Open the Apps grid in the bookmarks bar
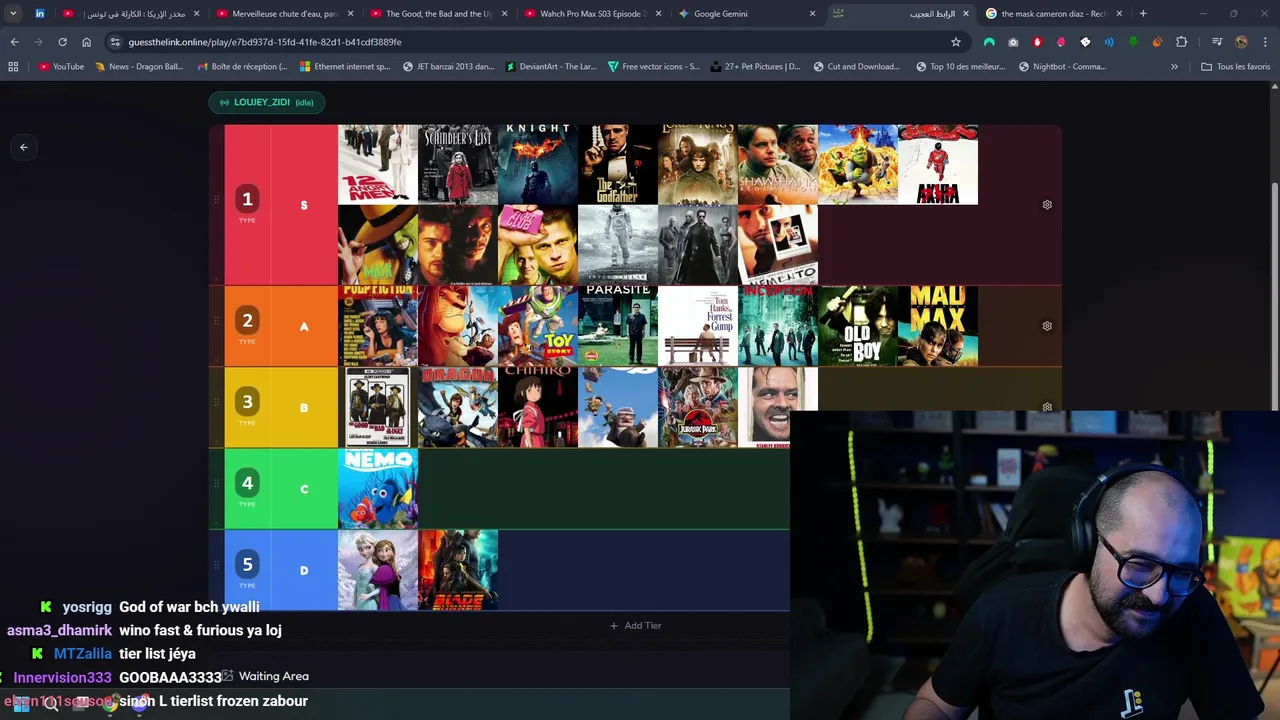Image resolution: width=1280 pixels, height=720 pixels. coord(13,67)
